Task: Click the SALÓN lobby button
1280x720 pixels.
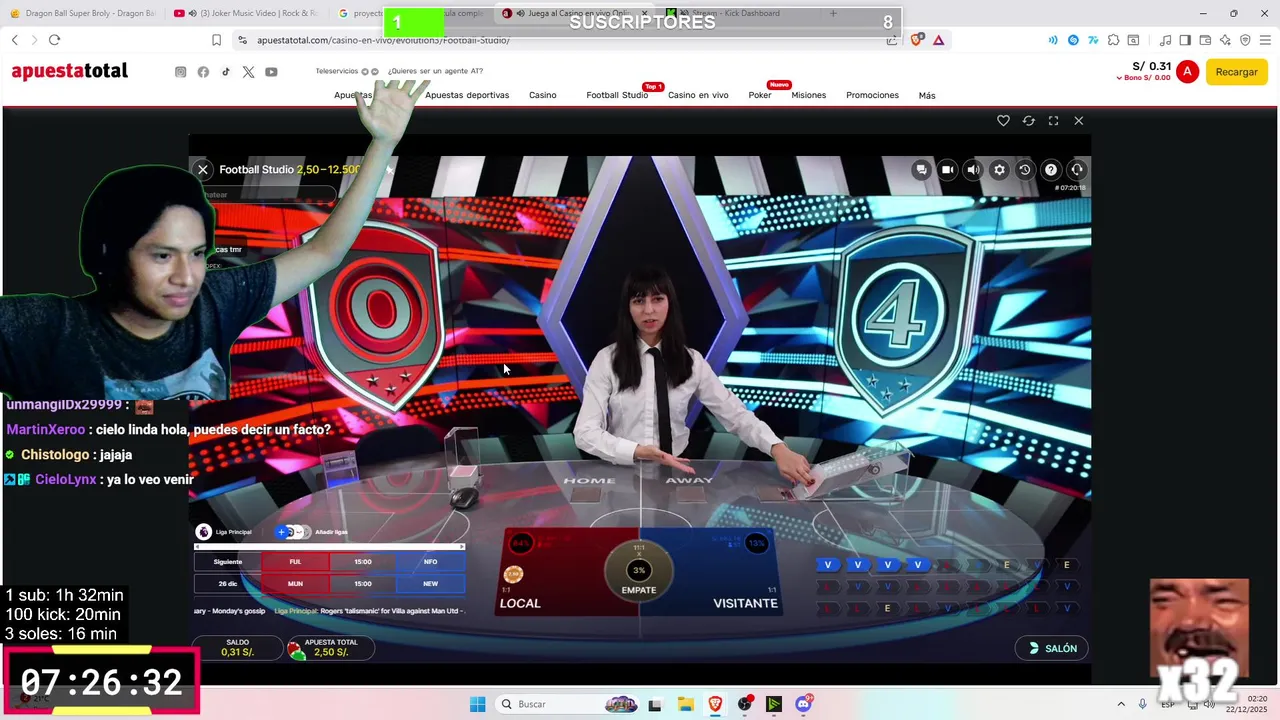Action: pyautogui.click(x=1052, y=649)
